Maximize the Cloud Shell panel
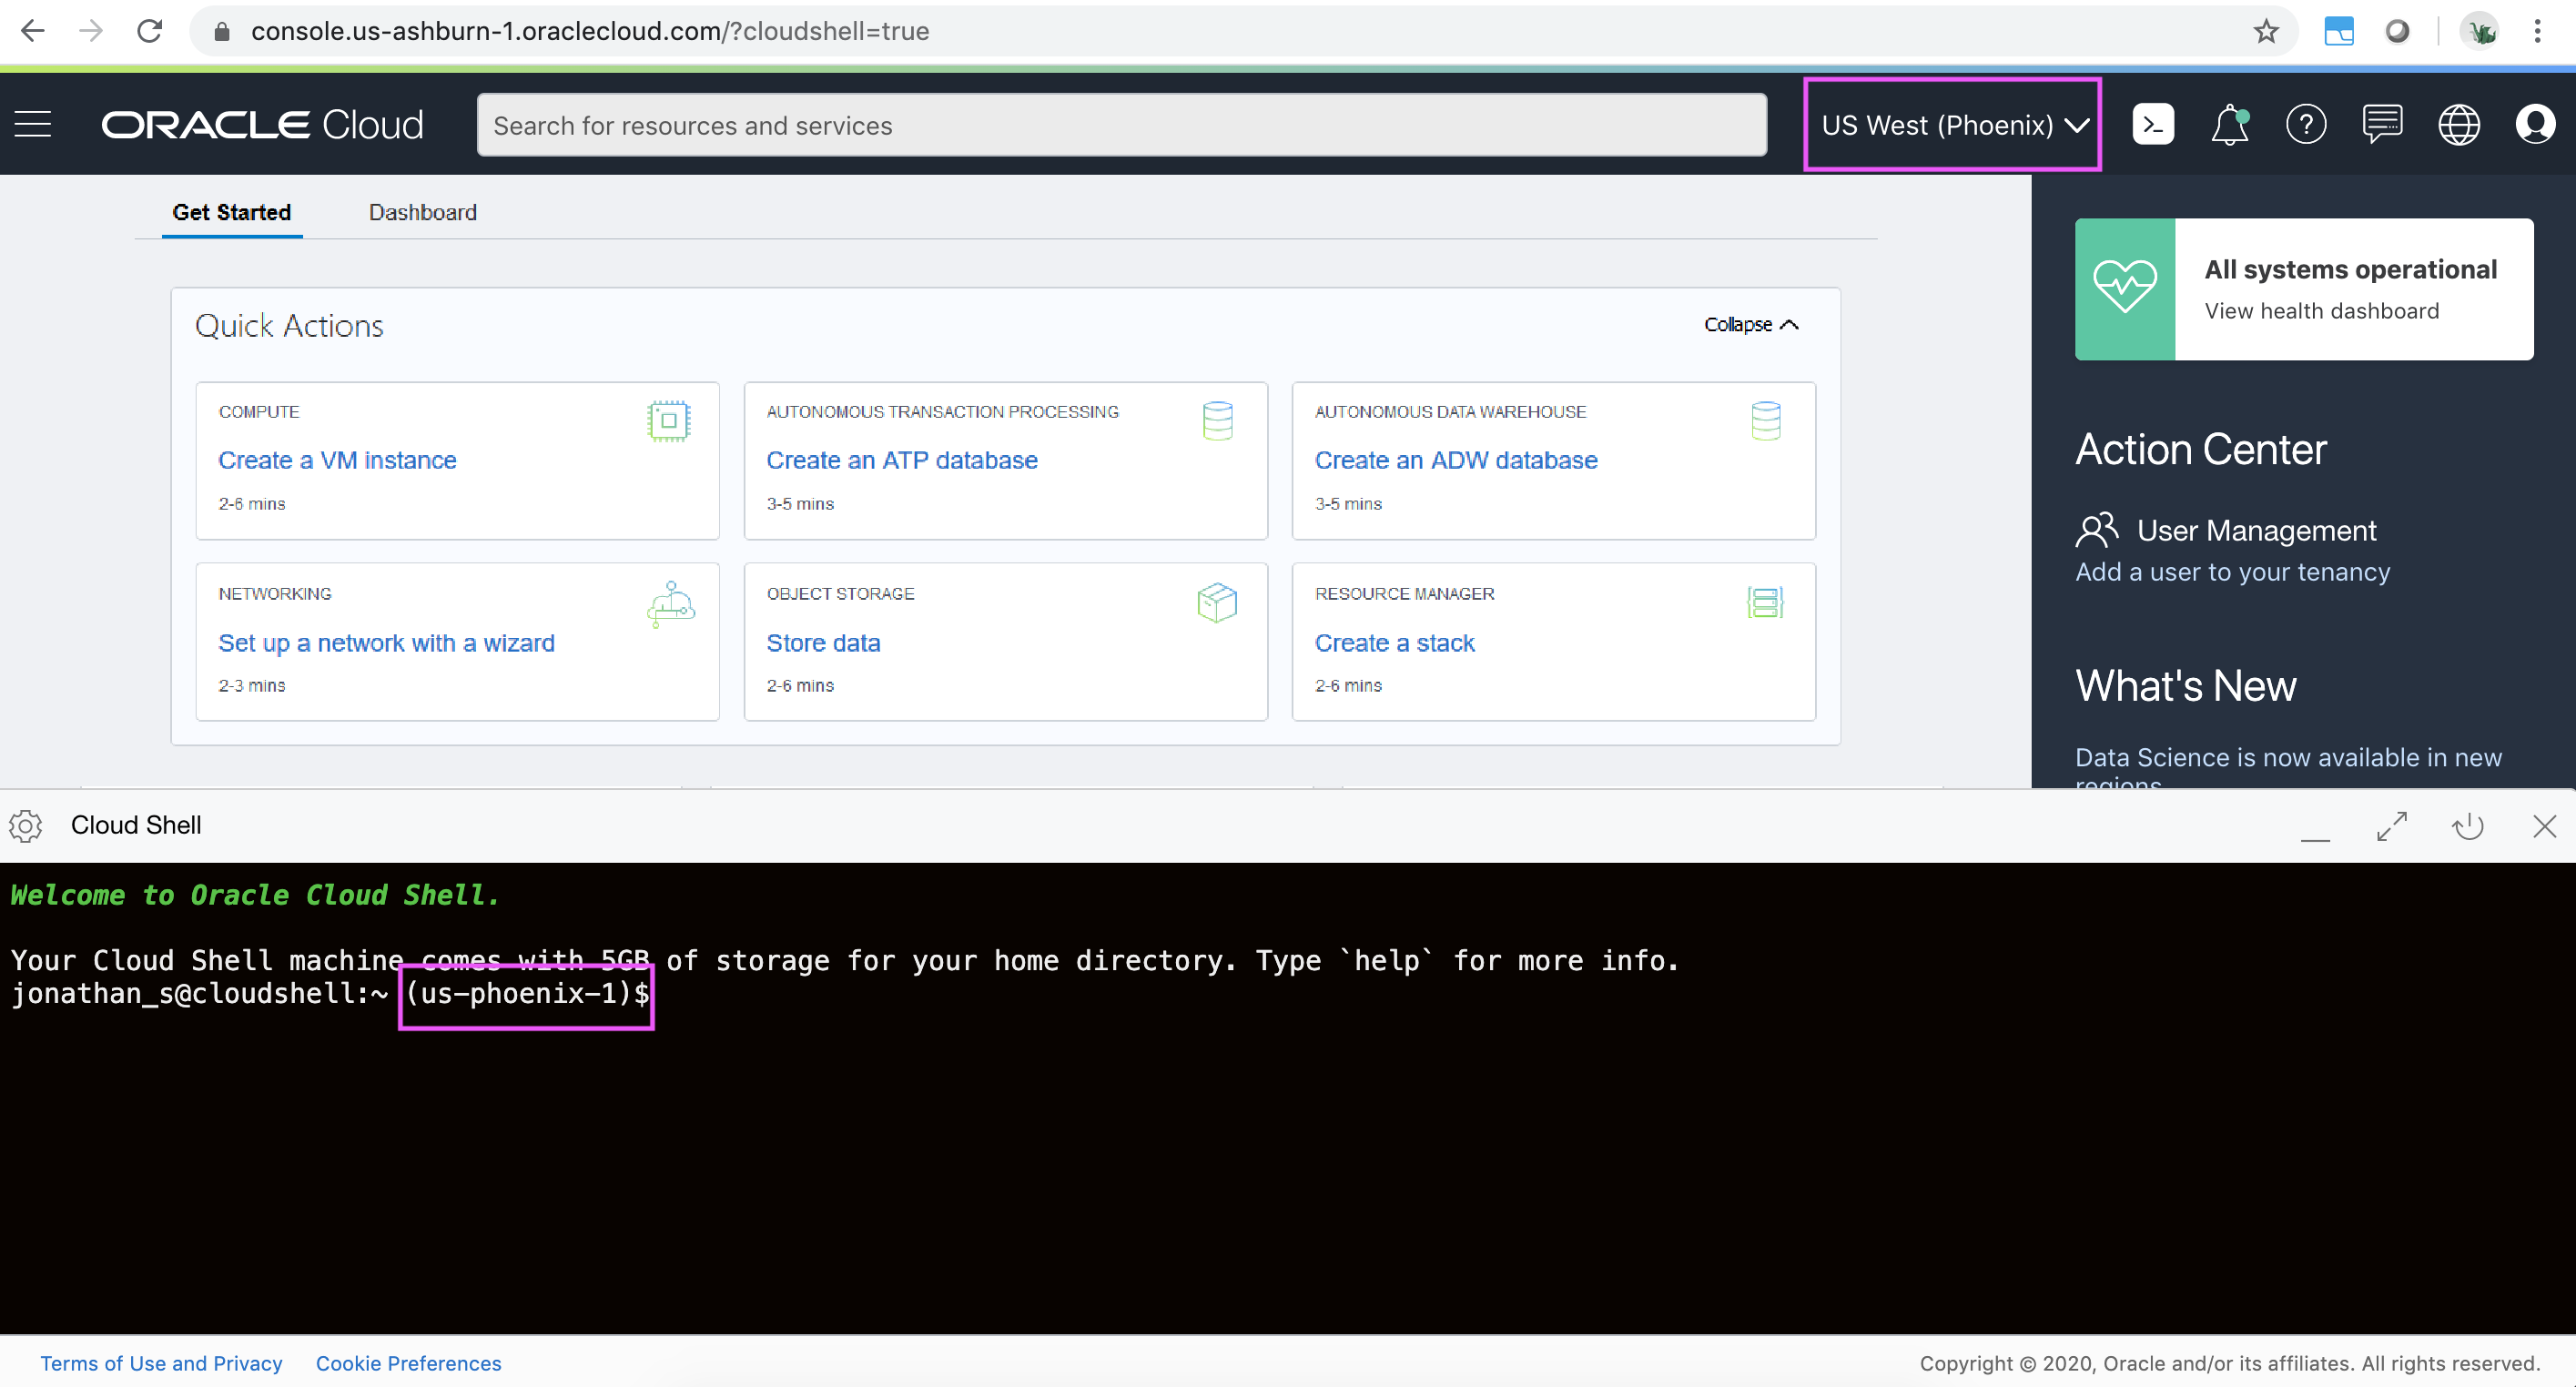 pyautogui.click(x=2391, y=826)
